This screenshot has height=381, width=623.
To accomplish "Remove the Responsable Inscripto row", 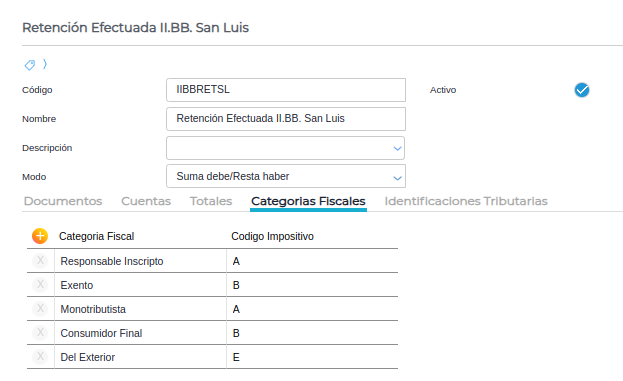I will pyautogui.click(x=40, y=261).
